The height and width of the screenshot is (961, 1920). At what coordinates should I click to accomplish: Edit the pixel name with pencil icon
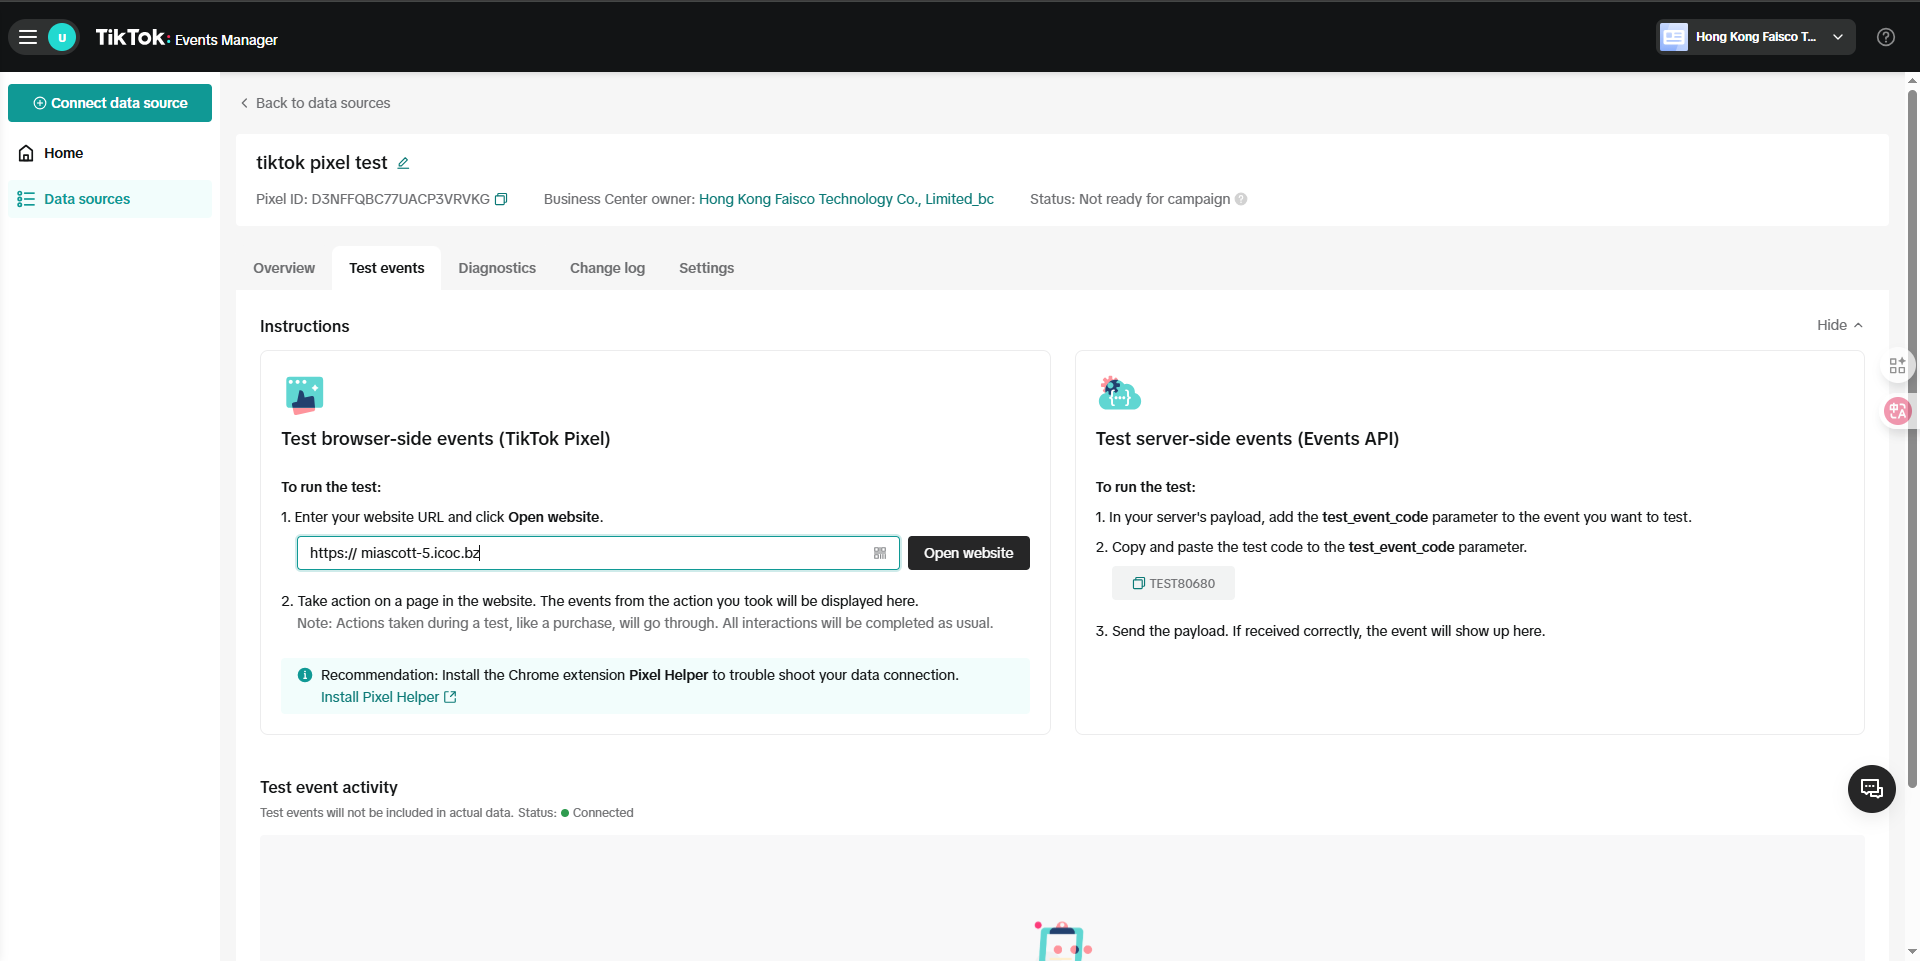pos(403,163)
